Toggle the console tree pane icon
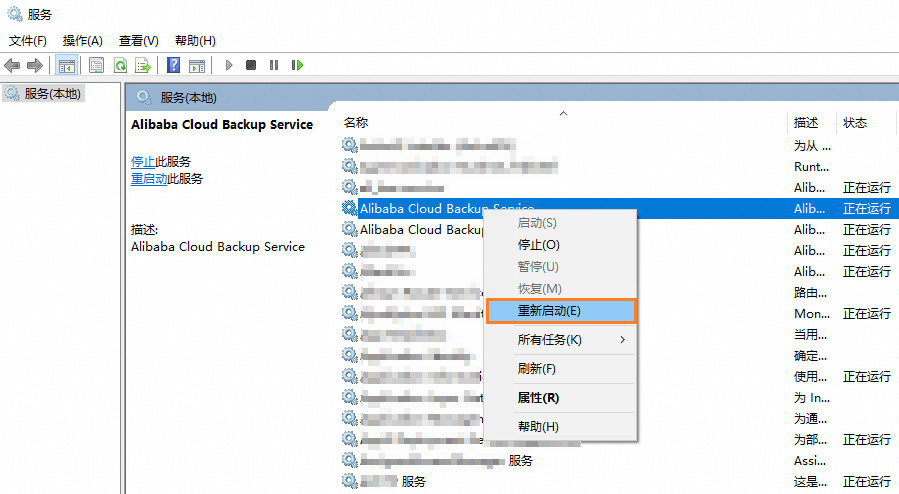 pos(67,65)
